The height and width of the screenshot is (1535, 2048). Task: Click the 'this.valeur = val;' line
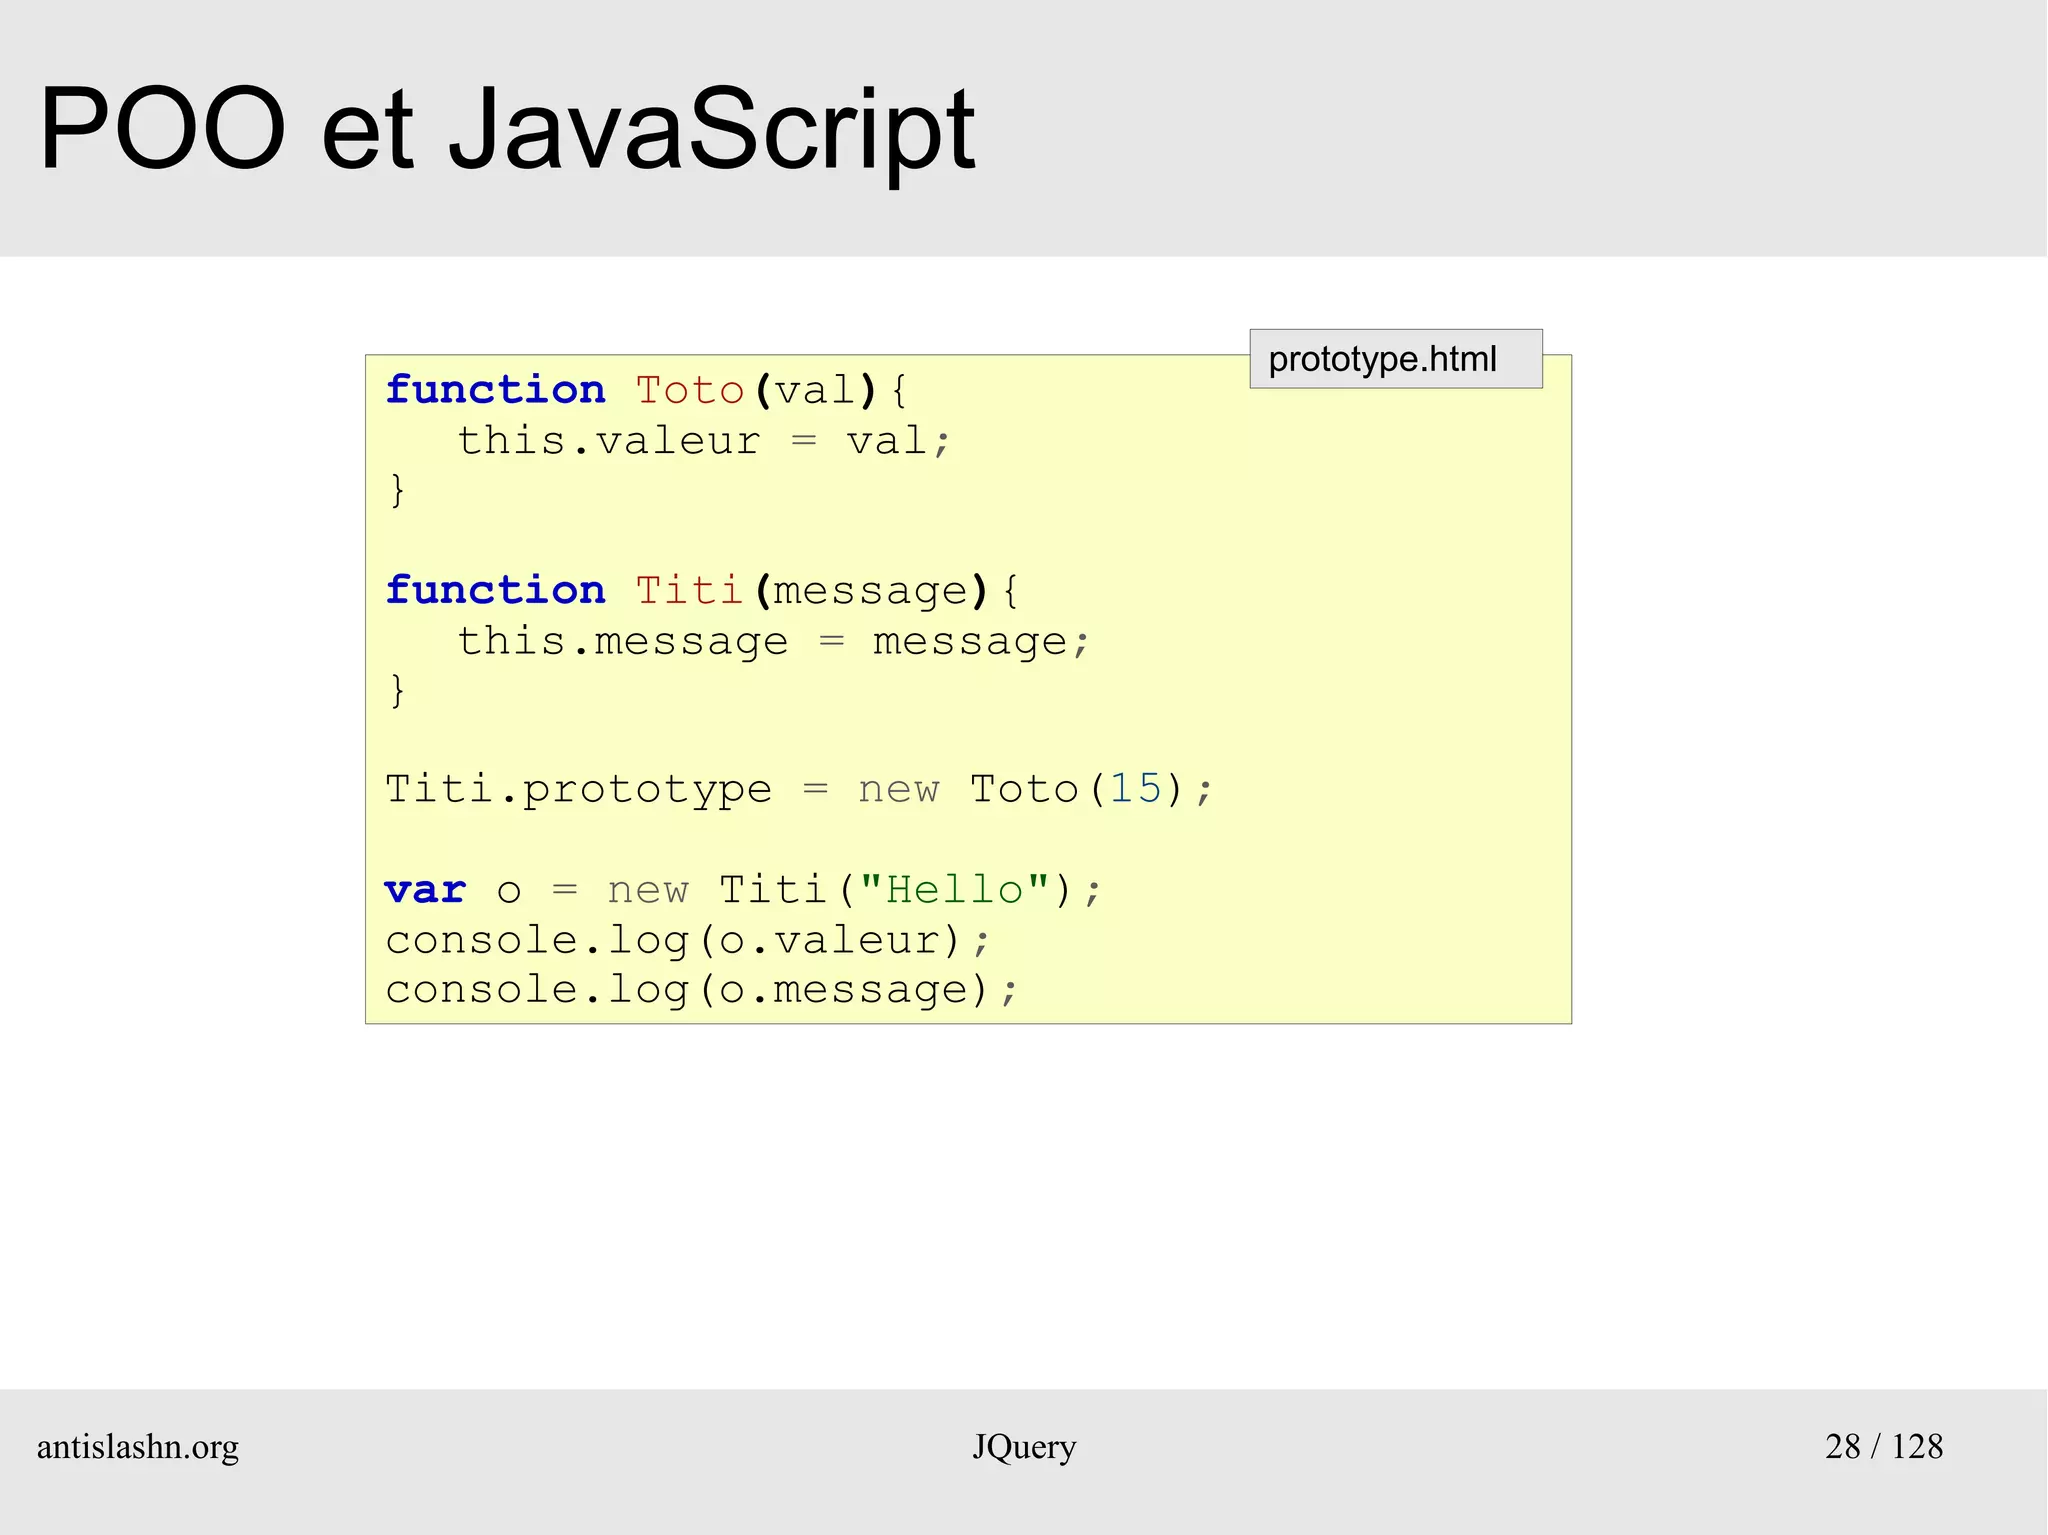point(704,441)
